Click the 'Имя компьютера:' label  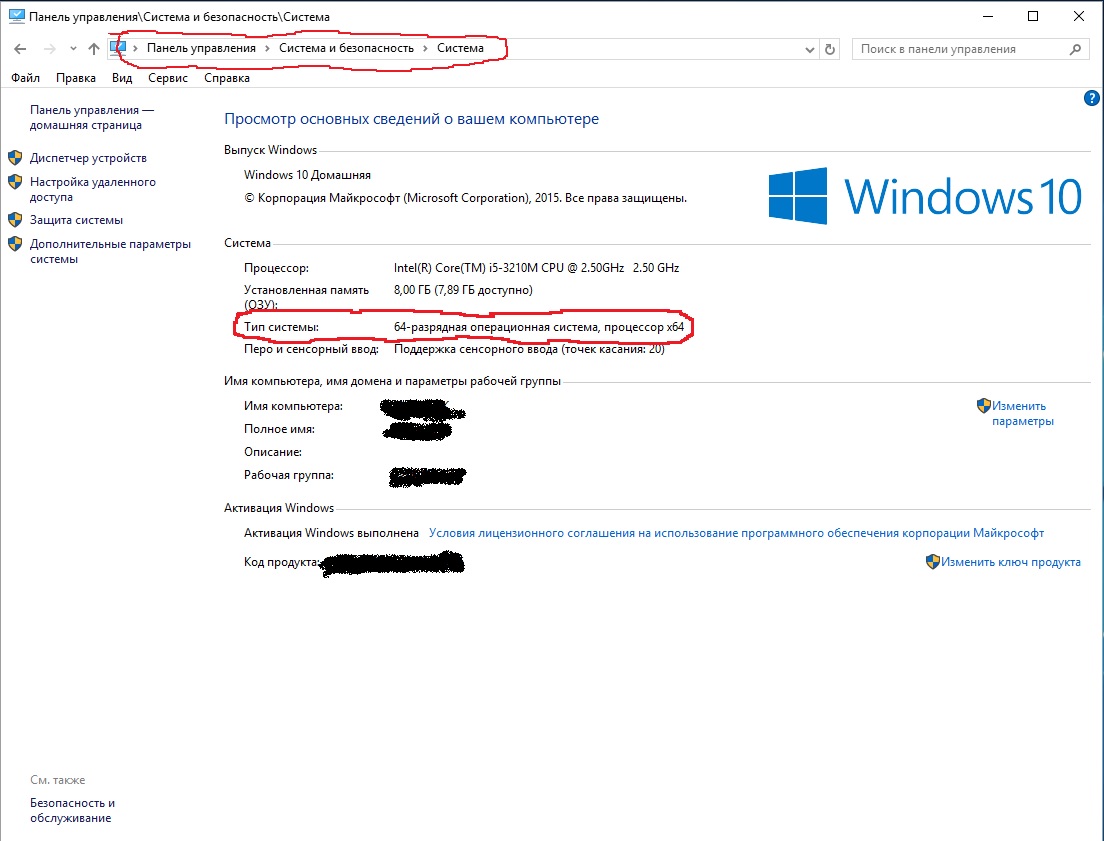click(293, 406)
